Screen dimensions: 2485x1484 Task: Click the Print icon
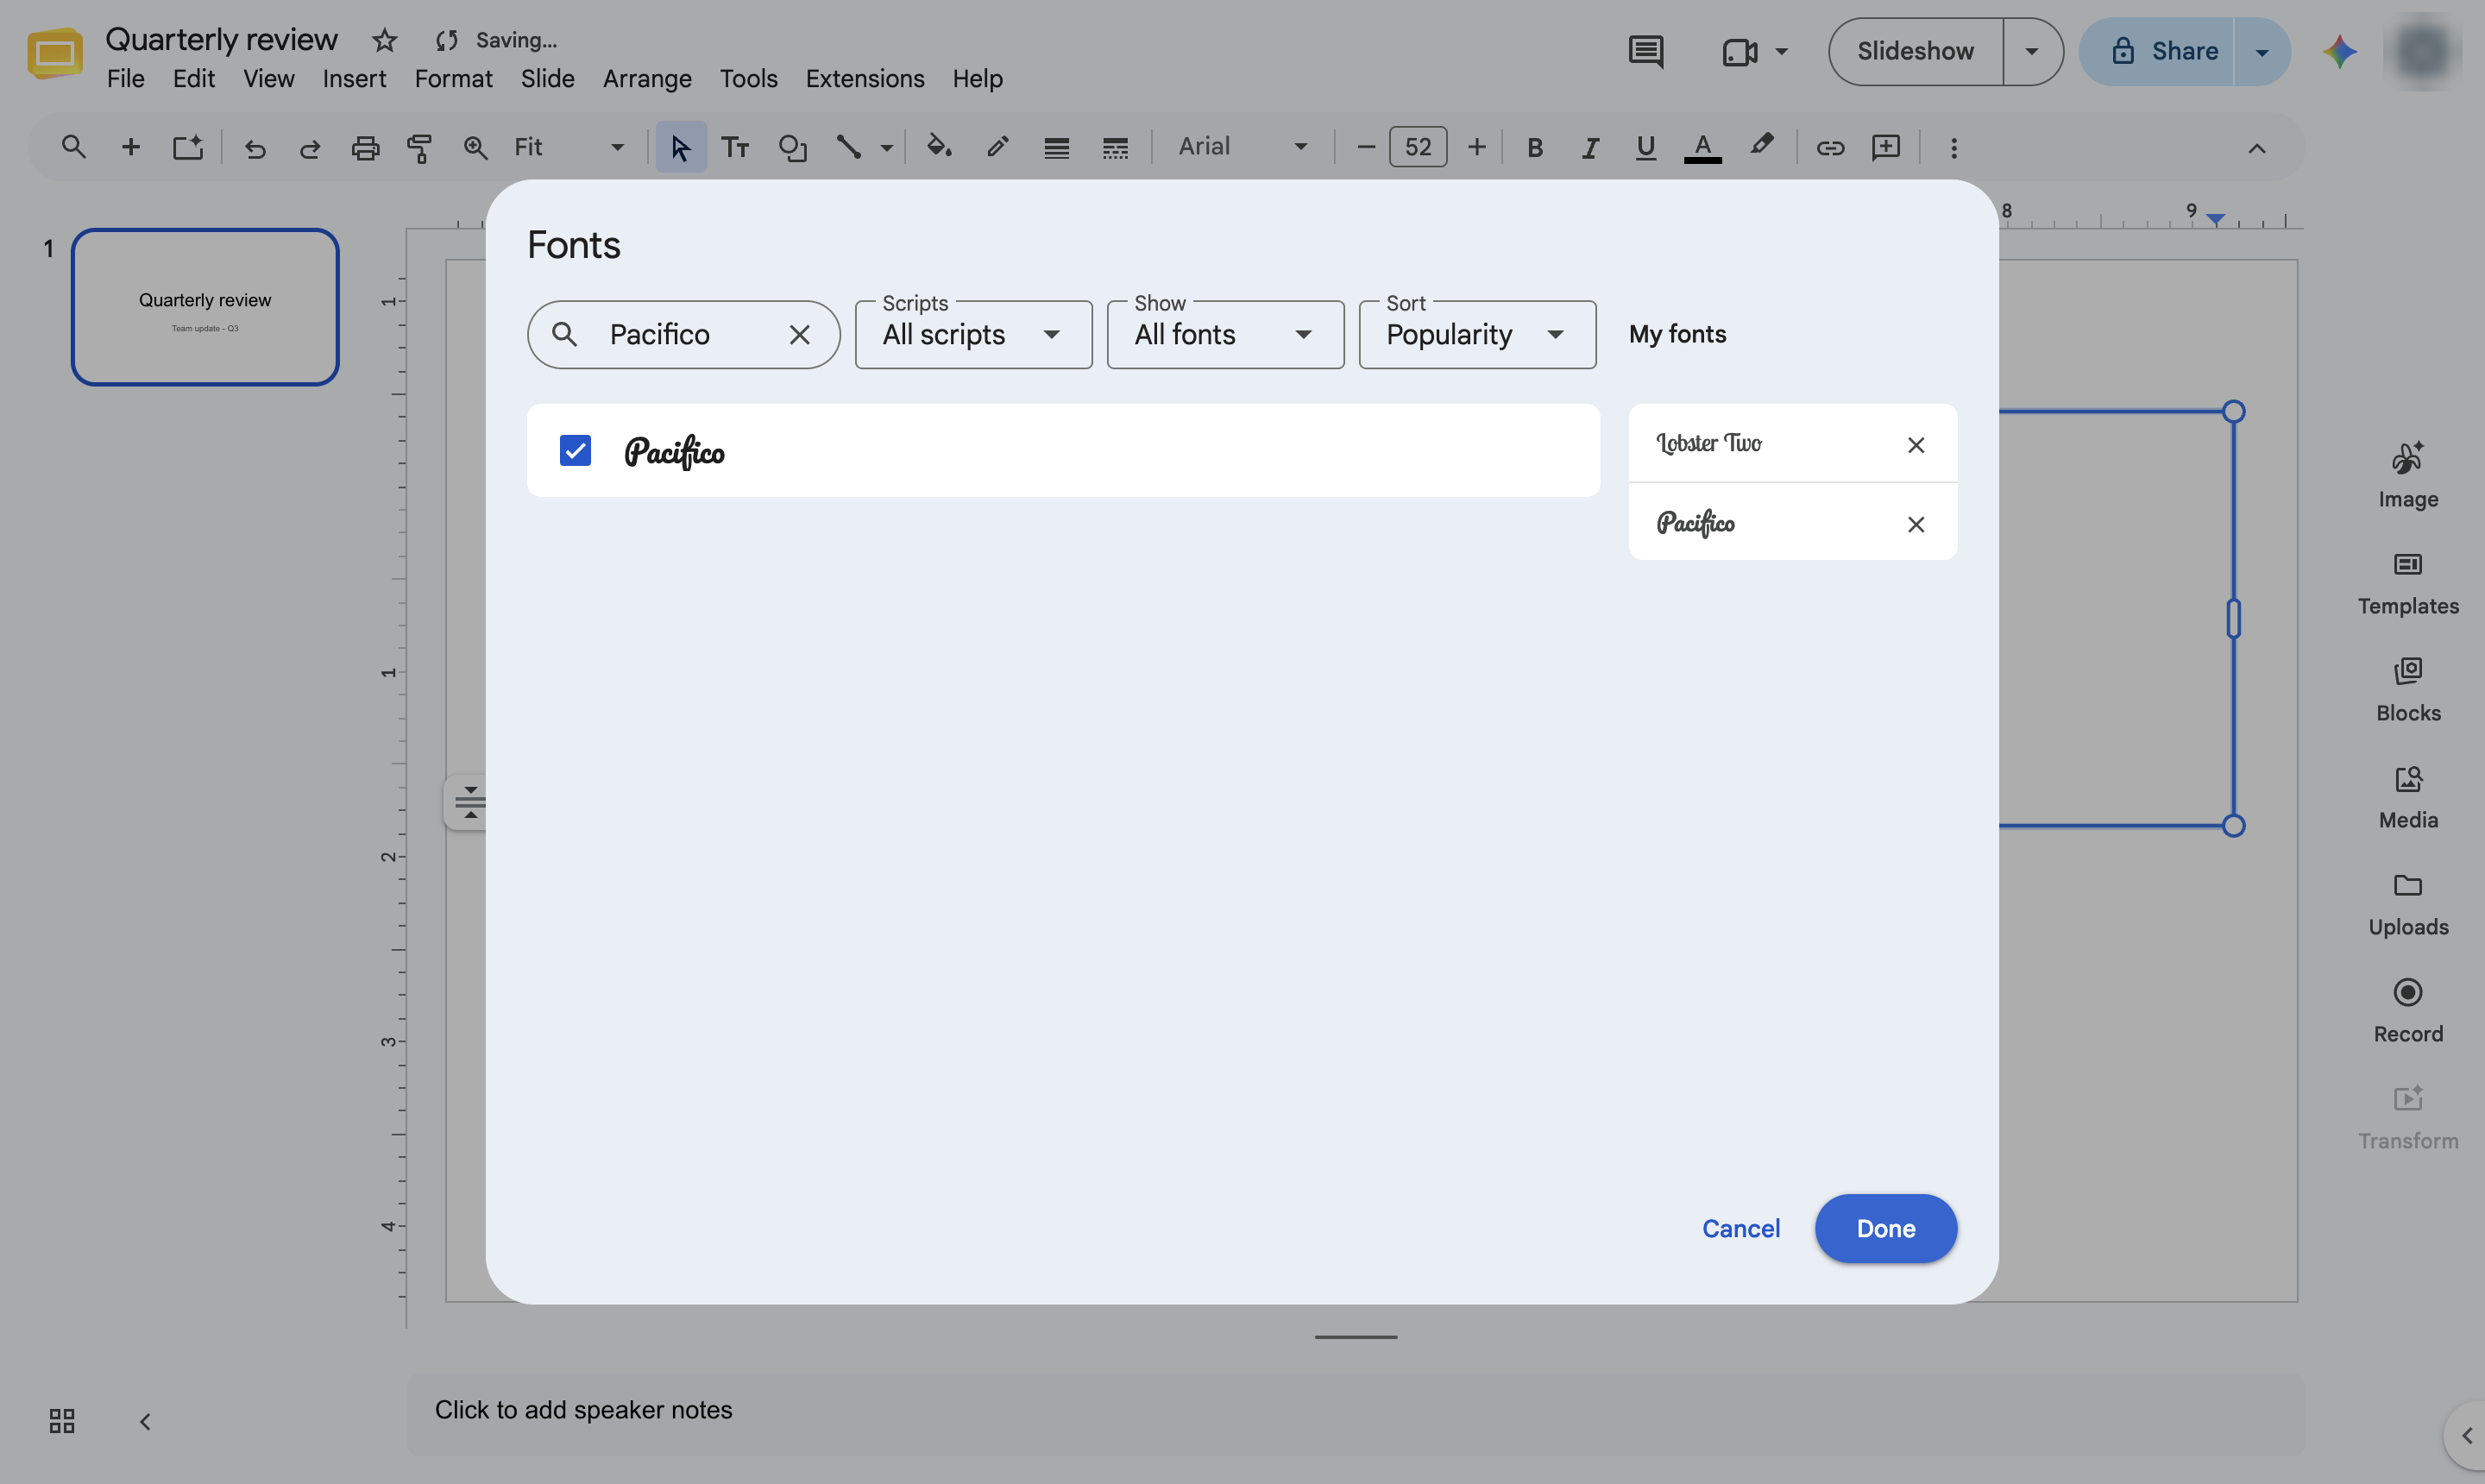click(365, 148)
